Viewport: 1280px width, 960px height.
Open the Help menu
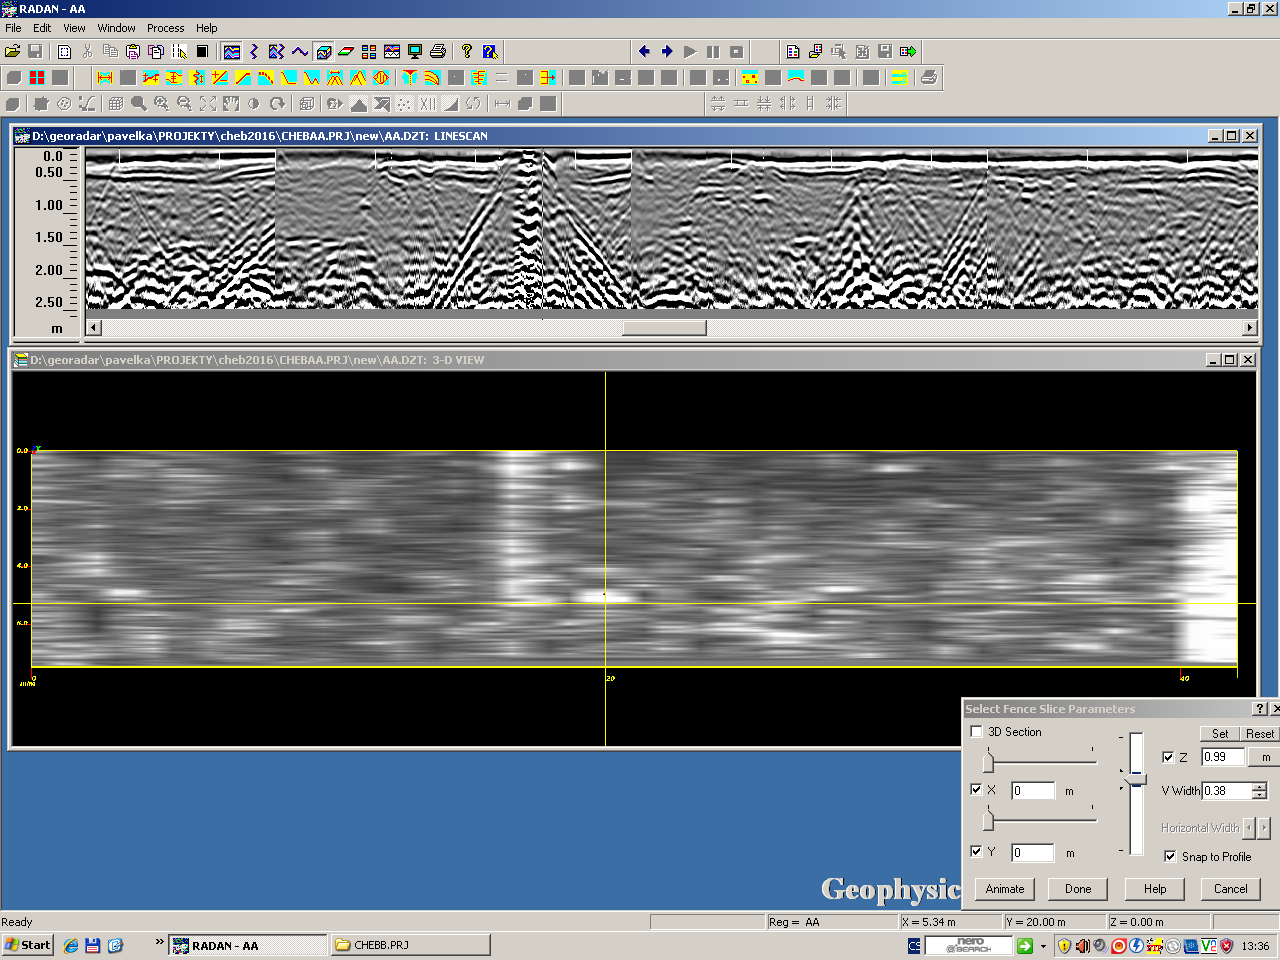tap(206, 28)
